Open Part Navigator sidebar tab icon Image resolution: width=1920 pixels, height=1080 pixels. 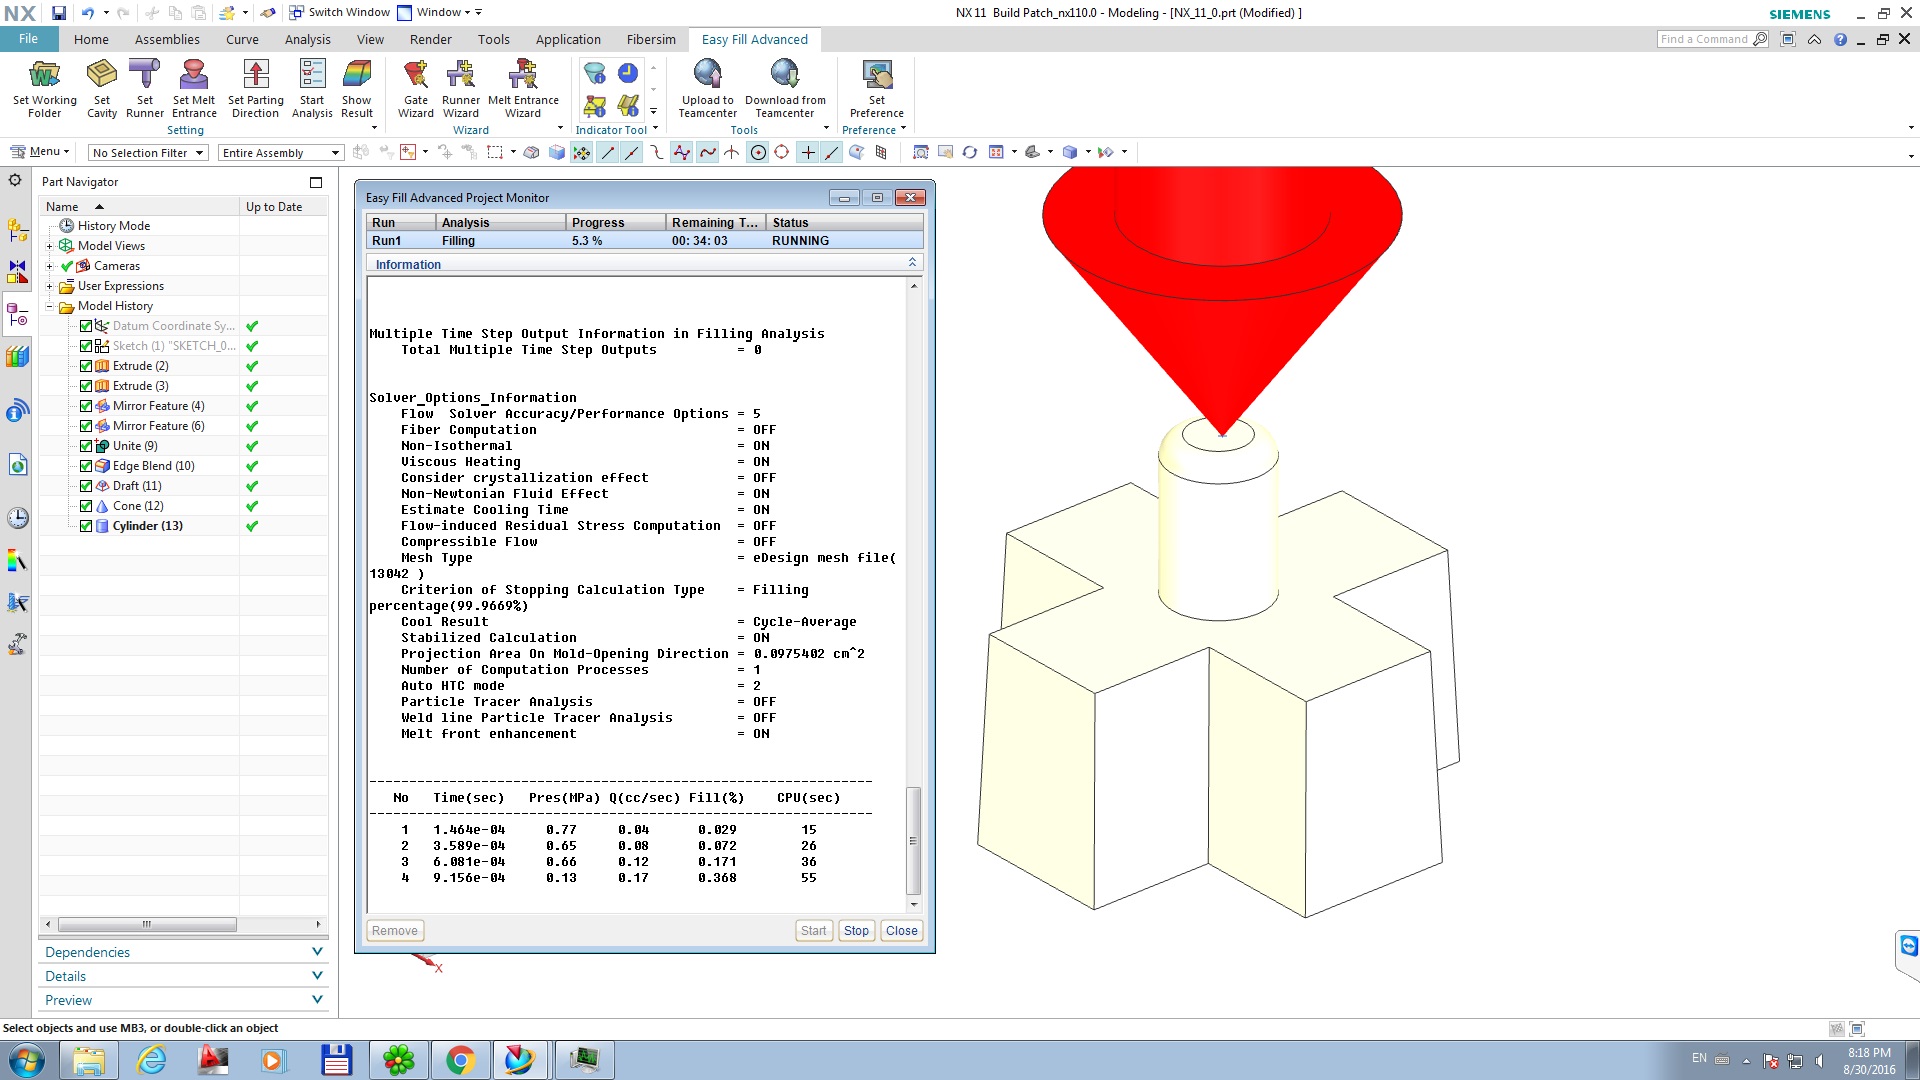[17, 316]
